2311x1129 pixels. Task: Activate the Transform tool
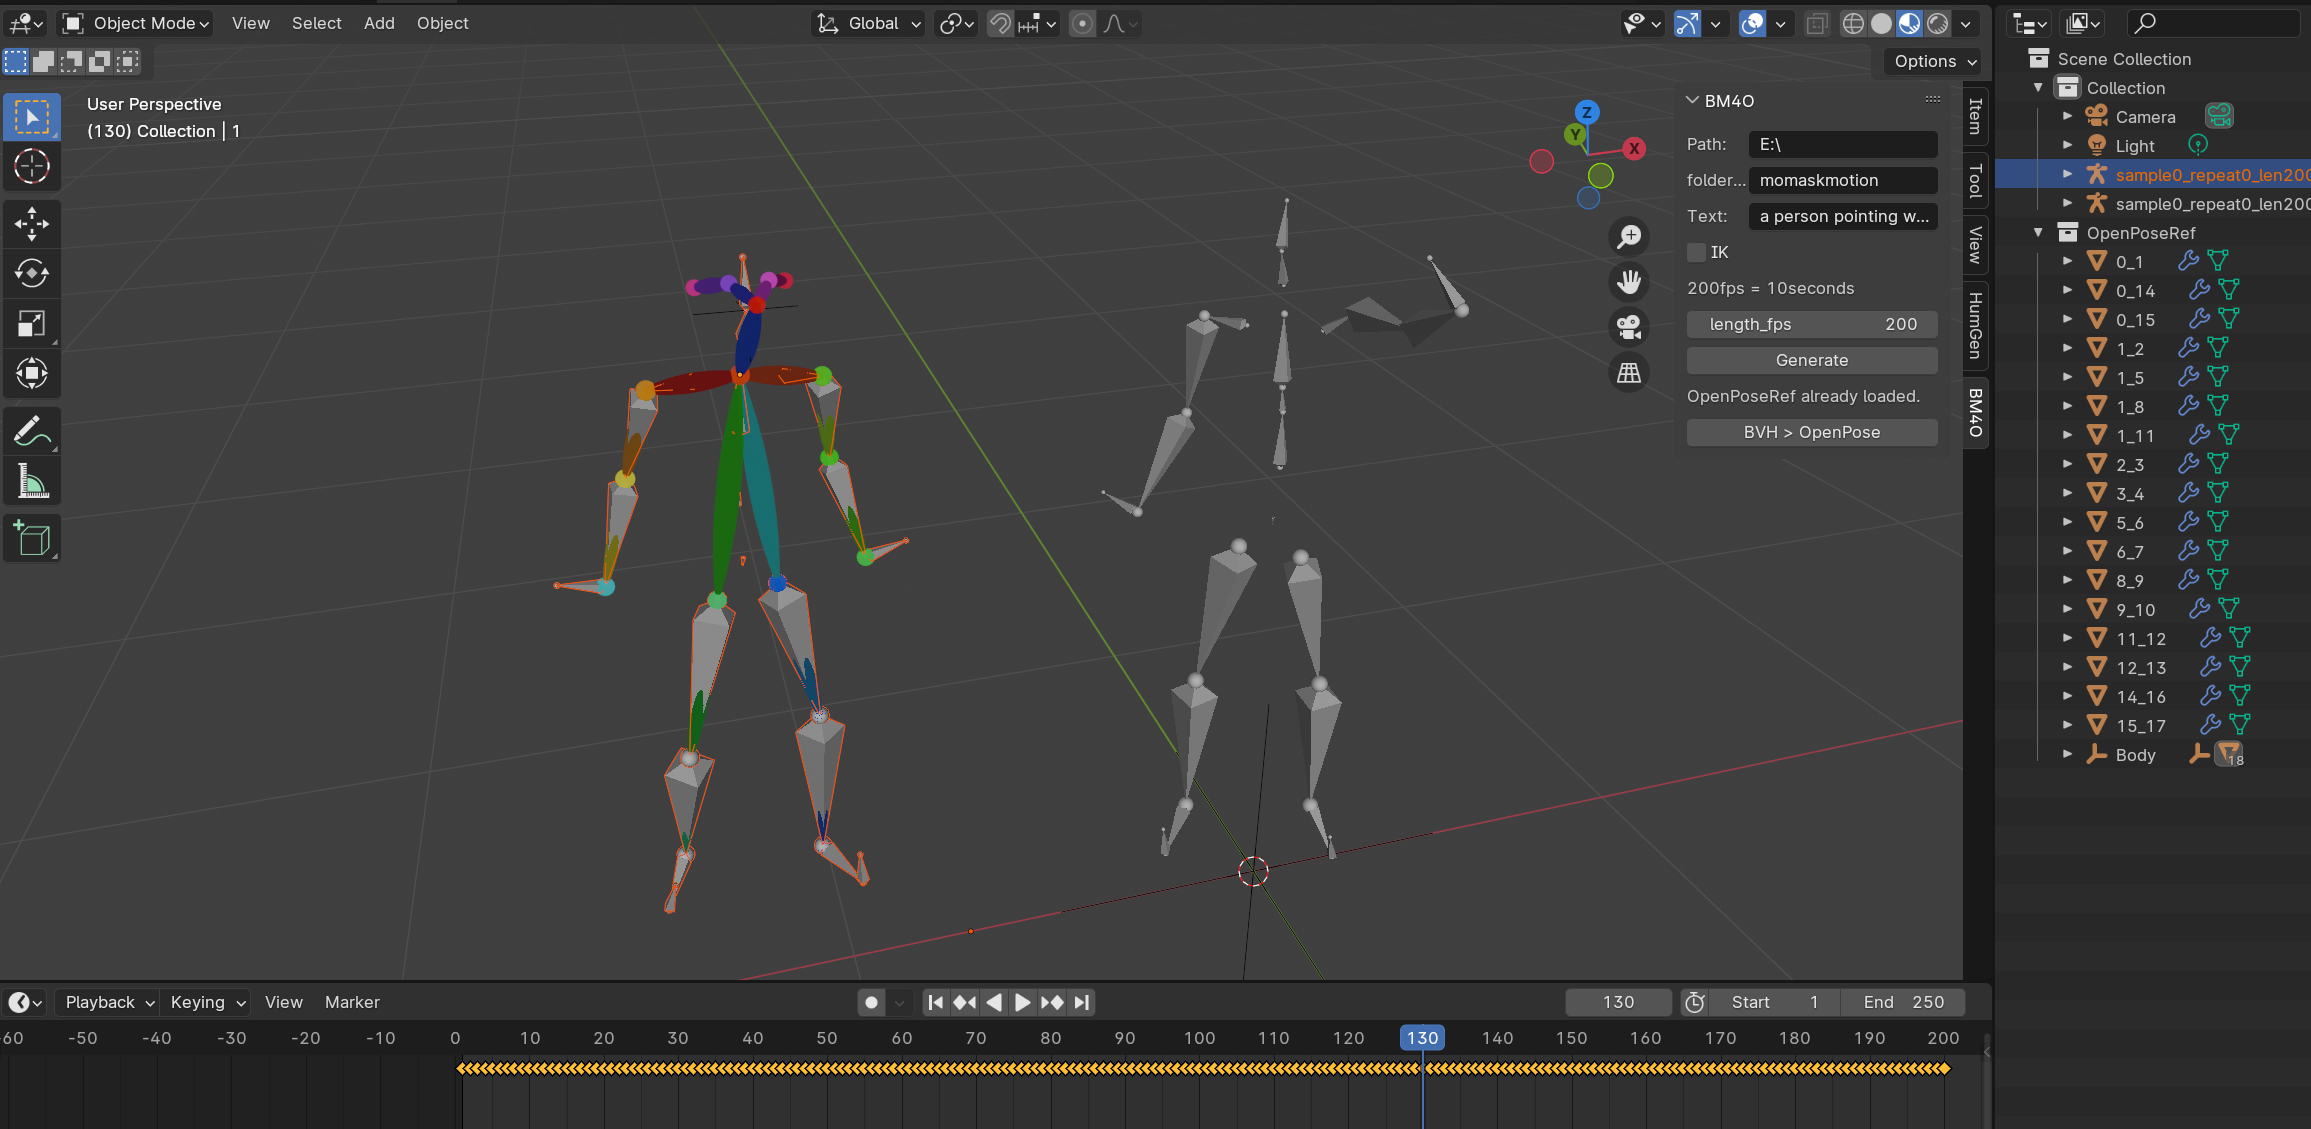(32, 373)
